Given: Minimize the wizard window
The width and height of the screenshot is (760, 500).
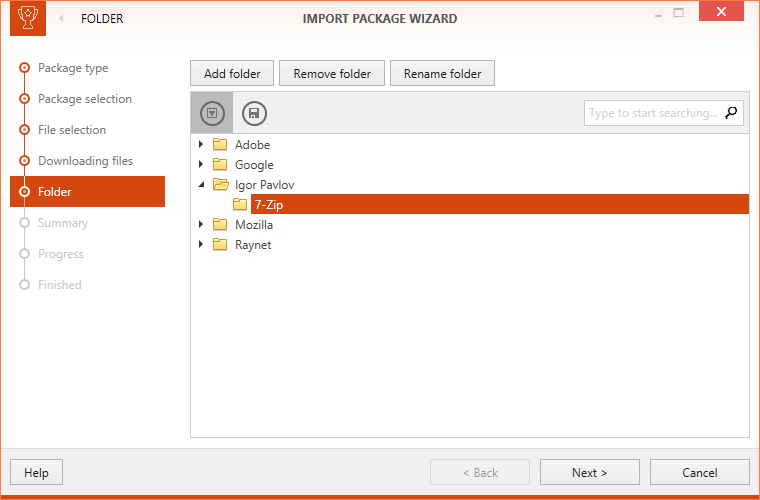Looking at the screenshot, I should click(658, 16).
